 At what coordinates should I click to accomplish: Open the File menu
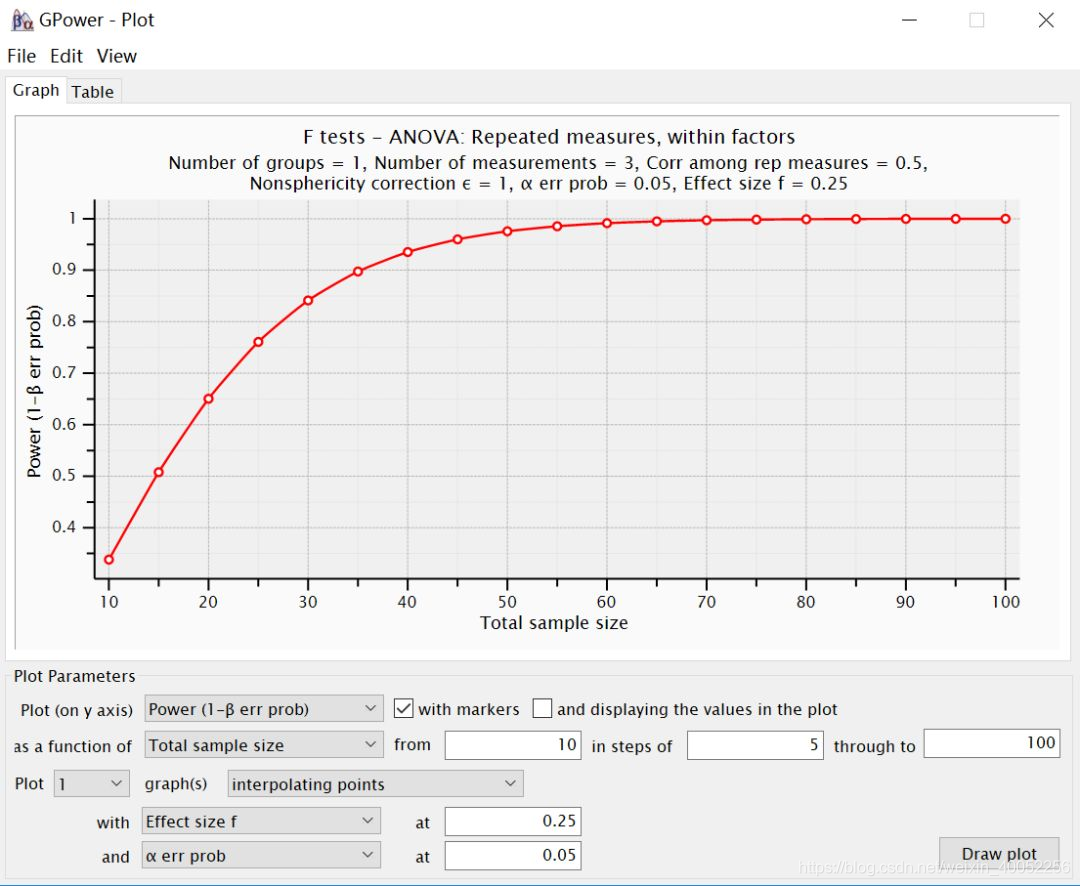21,56
